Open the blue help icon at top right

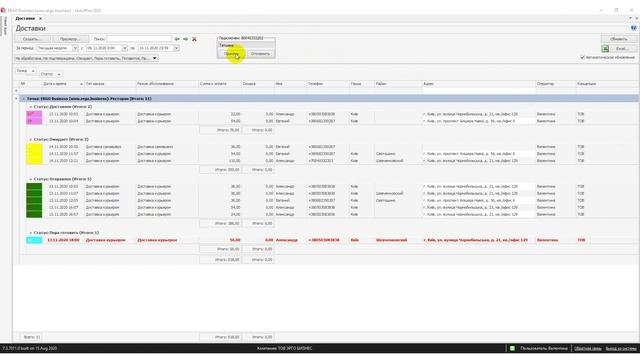point(633,28)
